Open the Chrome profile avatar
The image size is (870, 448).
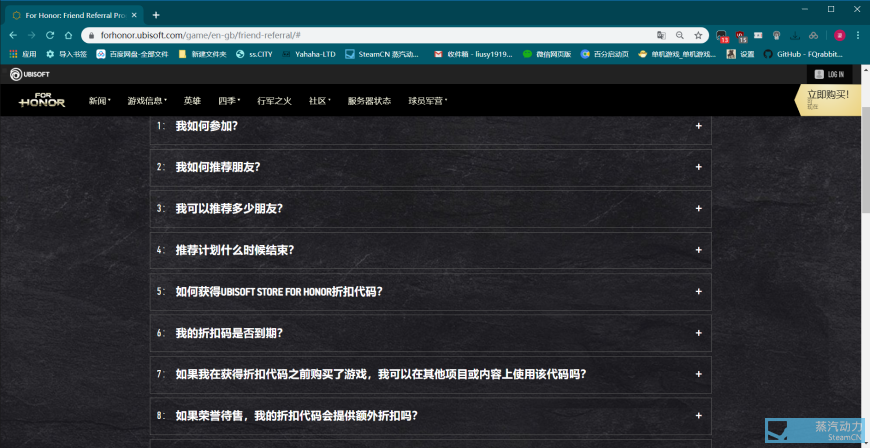click(x=839, y=35)
